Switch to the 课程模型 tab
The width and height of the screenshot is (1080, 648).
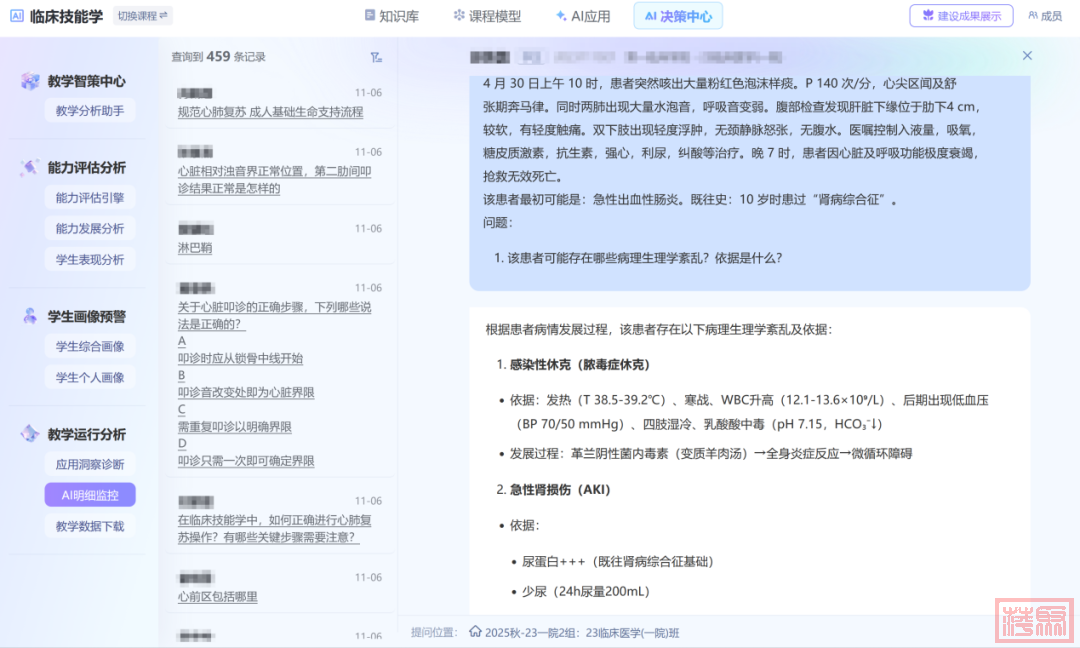(x=487, y=16)
